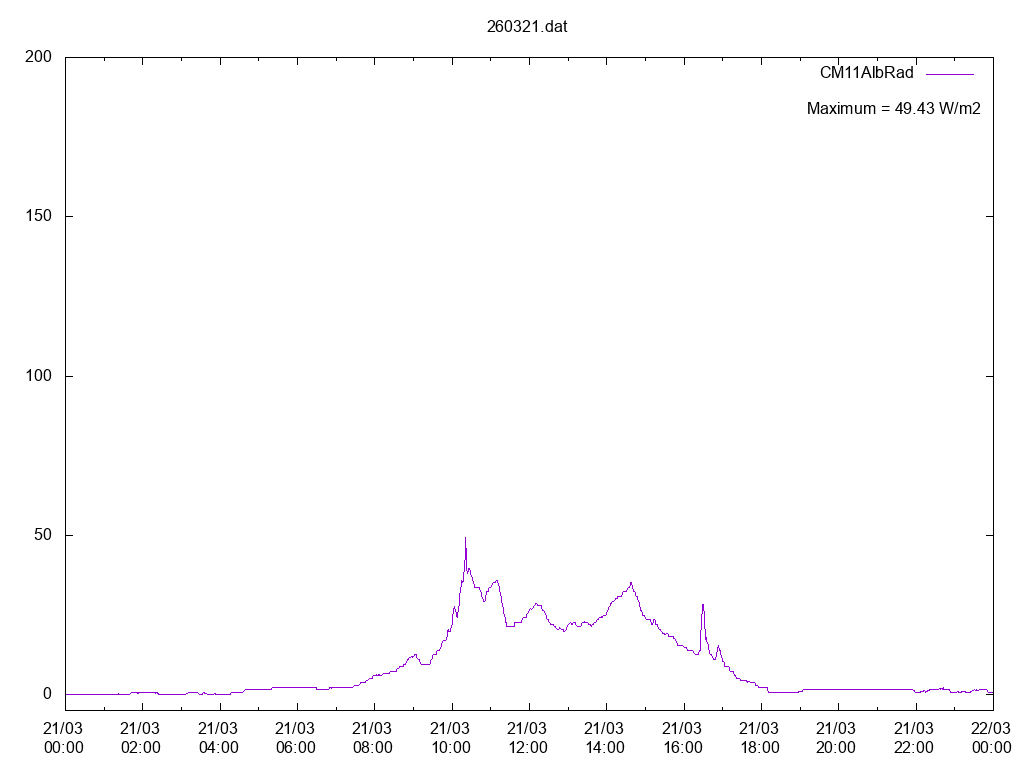Viewport: 1024px width, 768px height.
Task: Click the 100 y-axis tick label
Action: (x=38, y=376)
